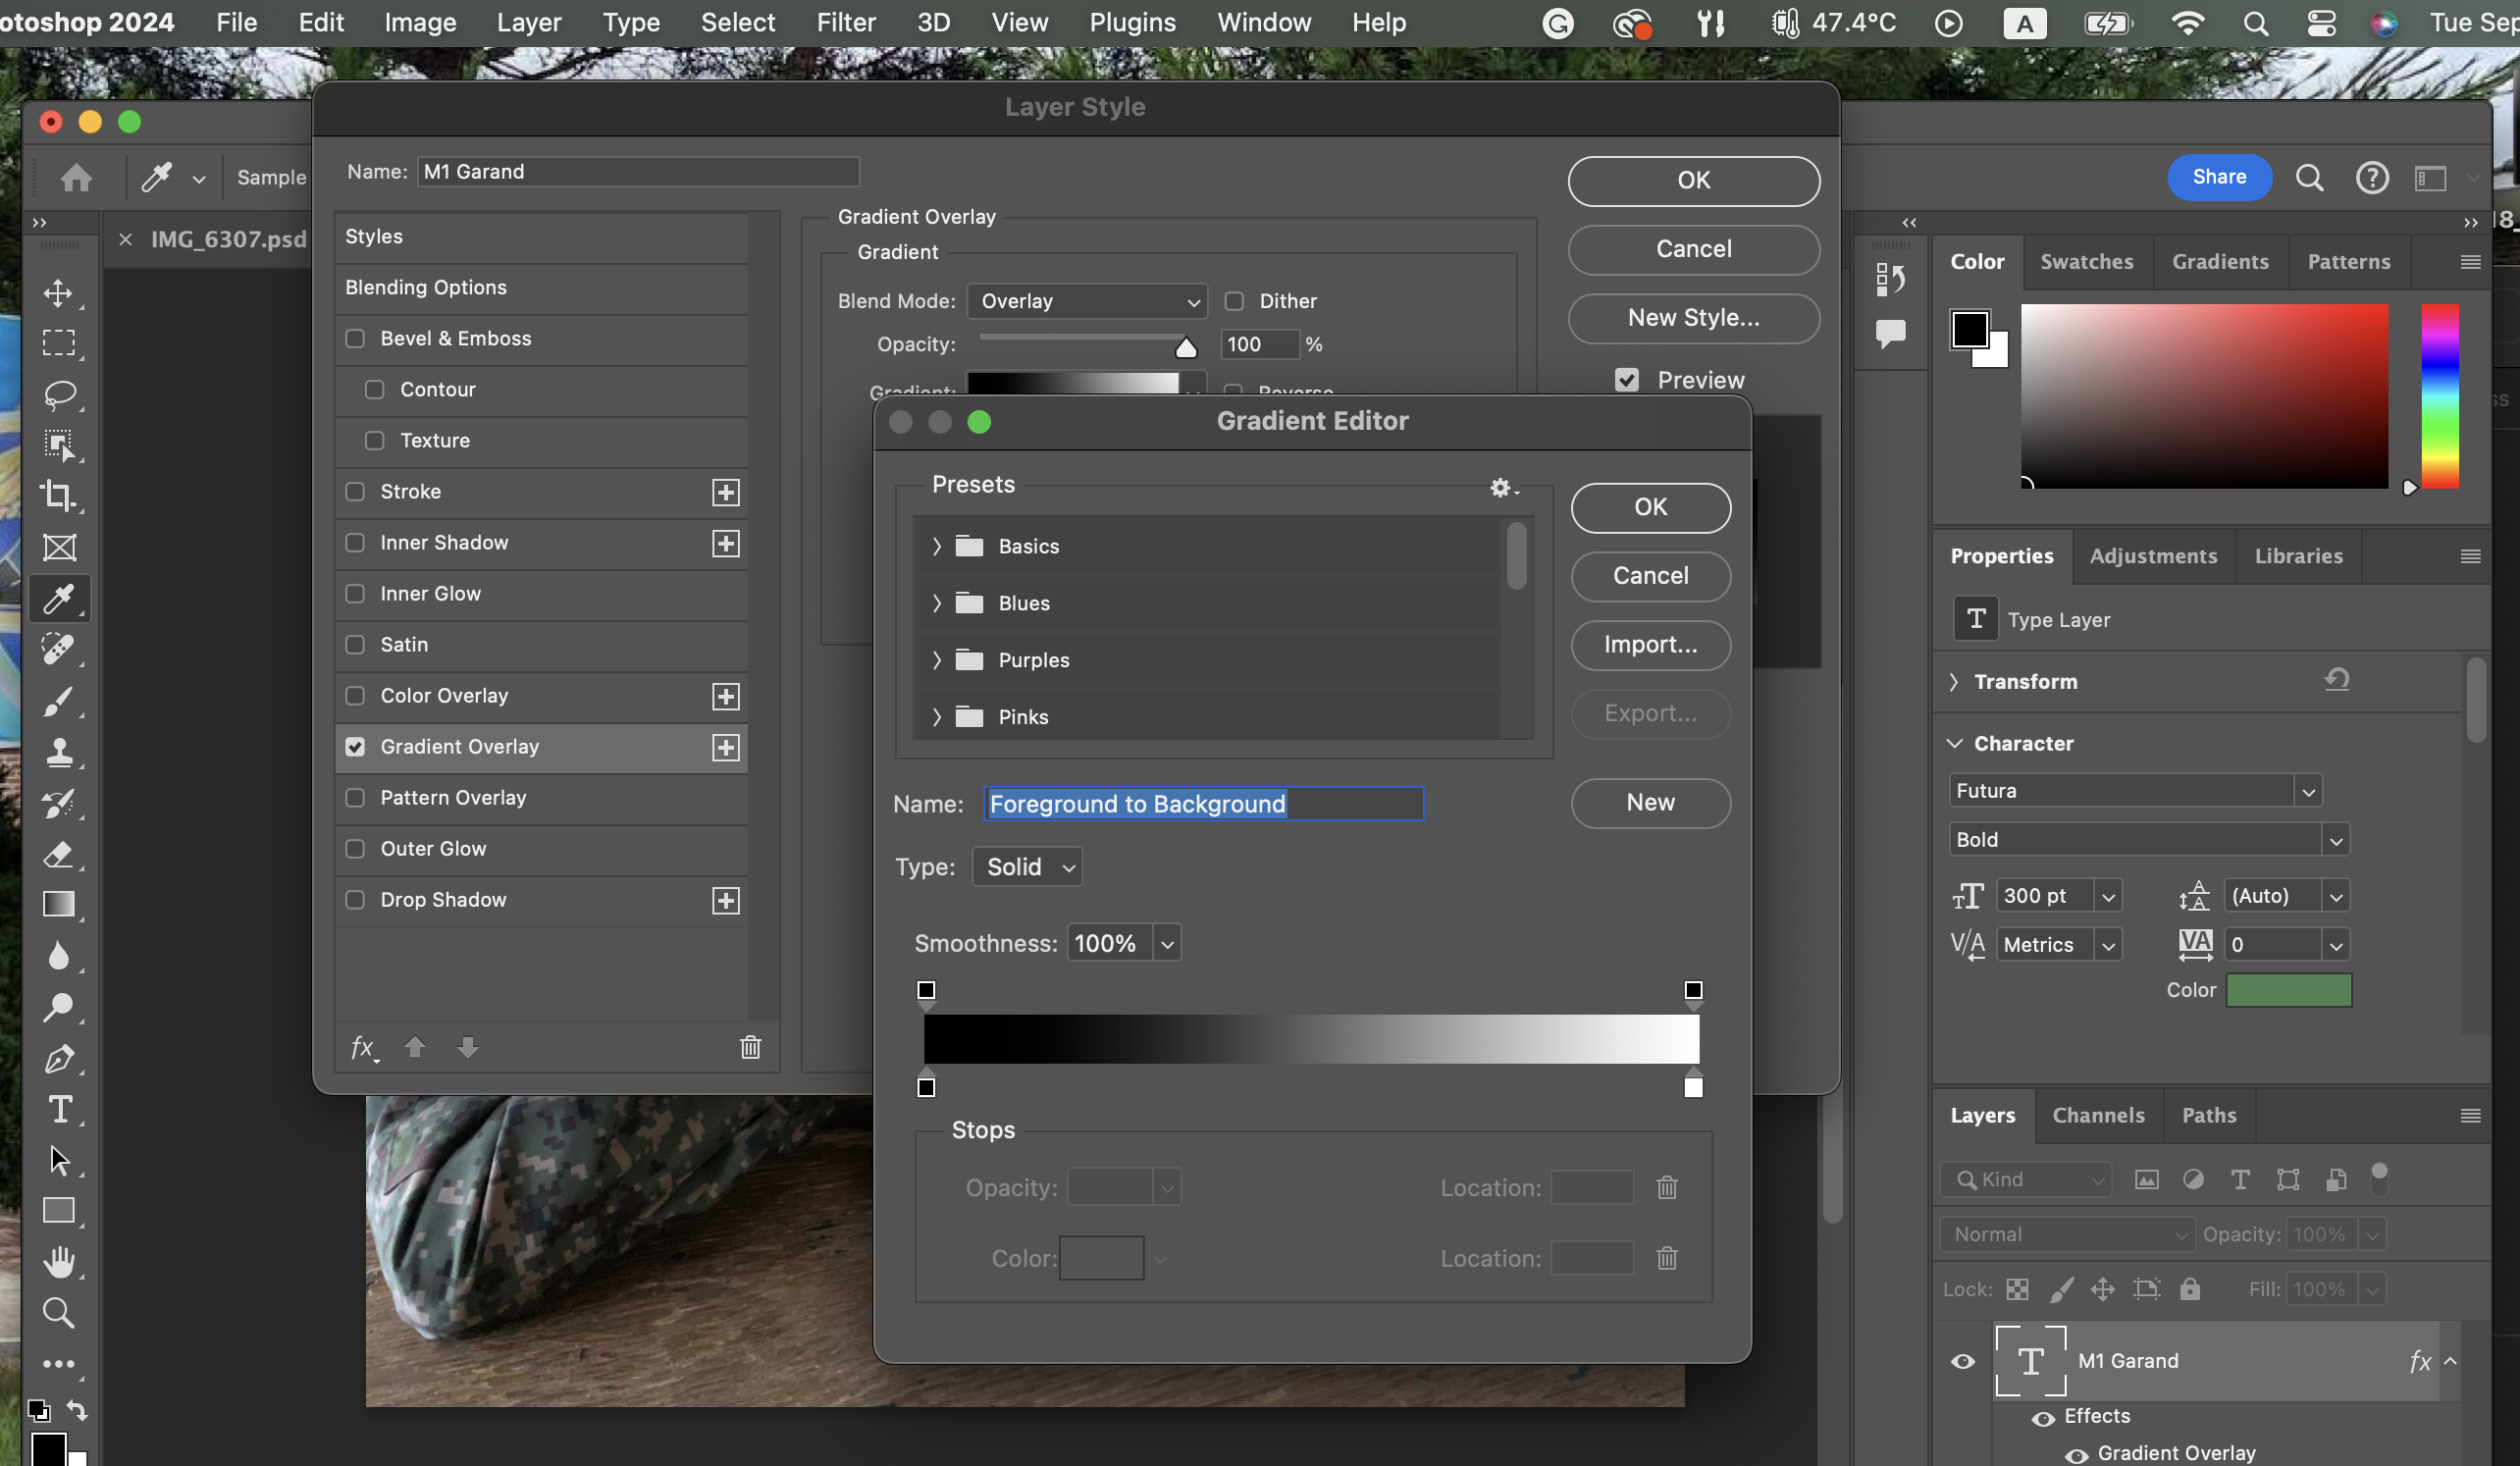Image resolution: width=2520 pixels, height=1466 pixels.
Task: Hide the M1 Garand layer visibility eye
Action: coord(1963,1361)
